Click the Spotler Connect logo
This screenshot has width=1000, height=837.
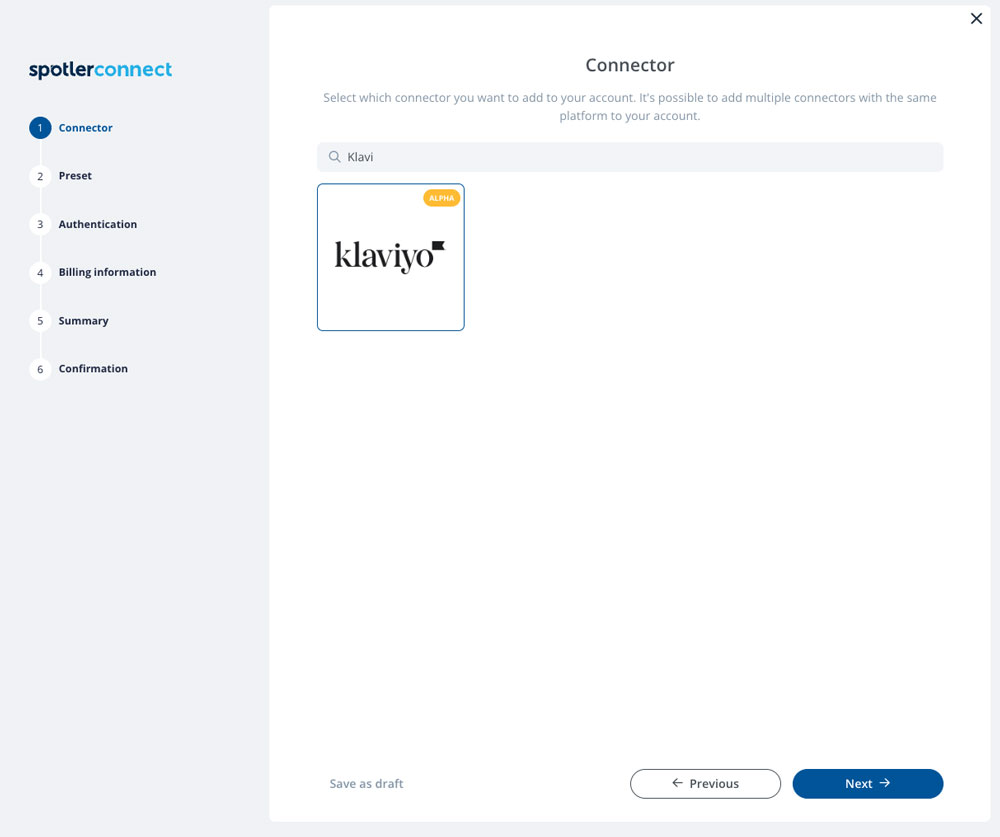coord(100,70)
